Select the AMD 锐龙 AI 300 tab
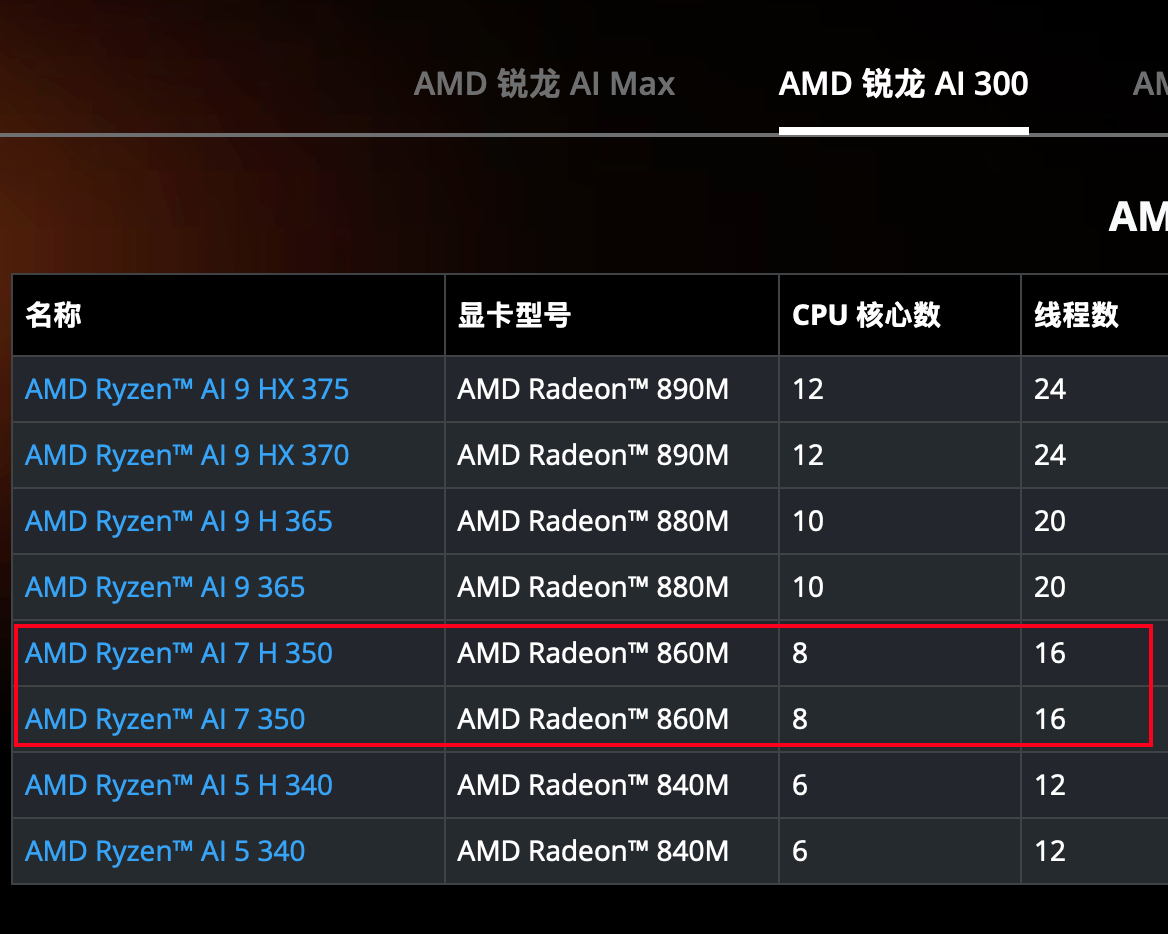1168x934 pixels. [x=903, y=84]
